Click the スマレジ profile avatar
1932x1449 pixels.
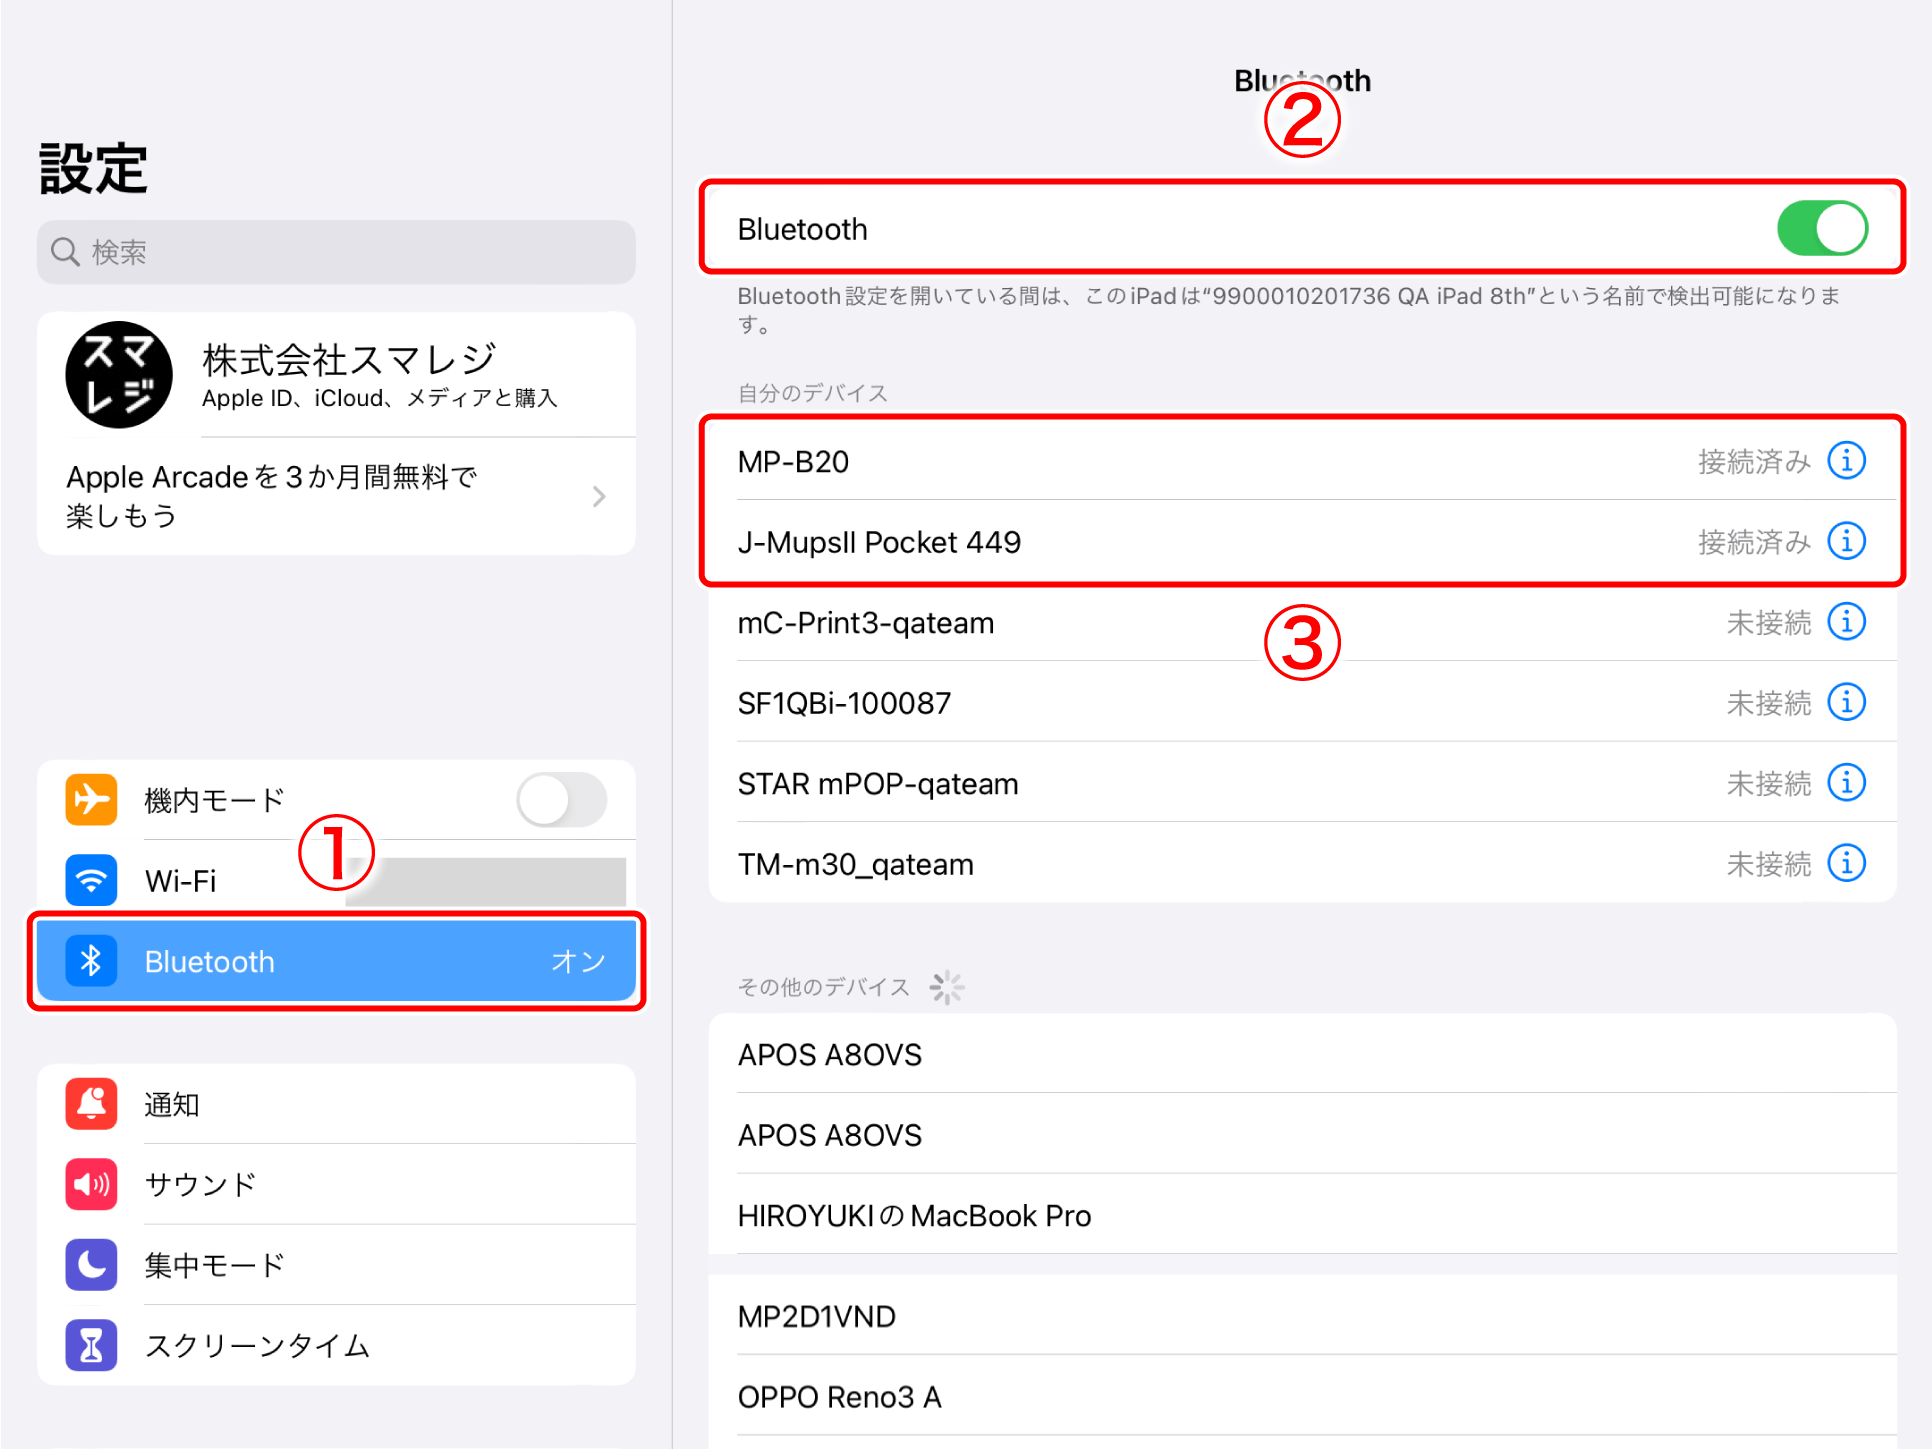tap(119, 375)
